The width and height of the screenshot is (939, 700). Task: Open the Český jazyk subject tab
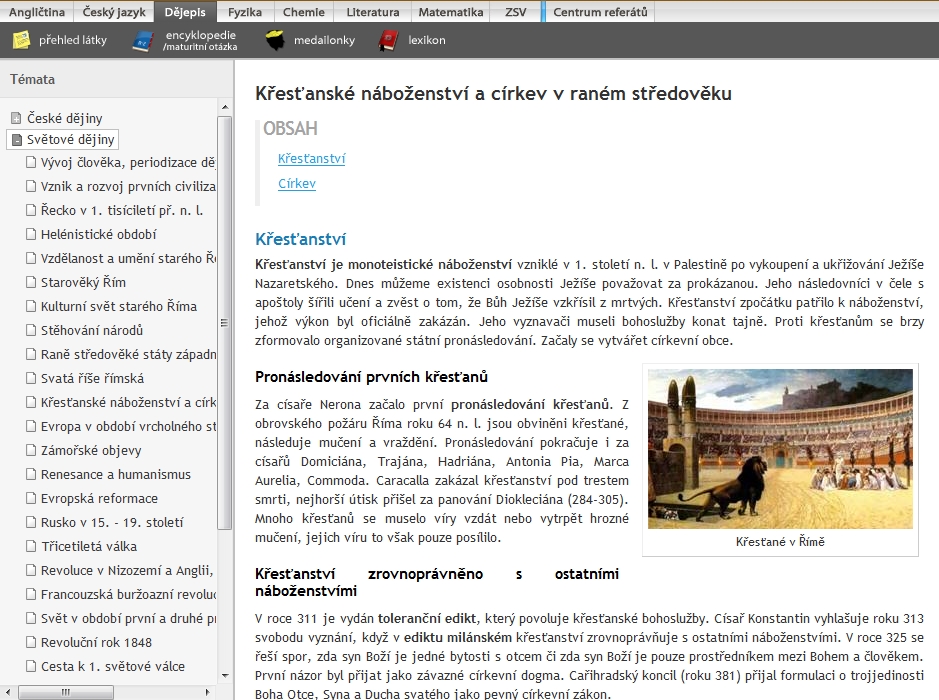click(x=114, y=12)
